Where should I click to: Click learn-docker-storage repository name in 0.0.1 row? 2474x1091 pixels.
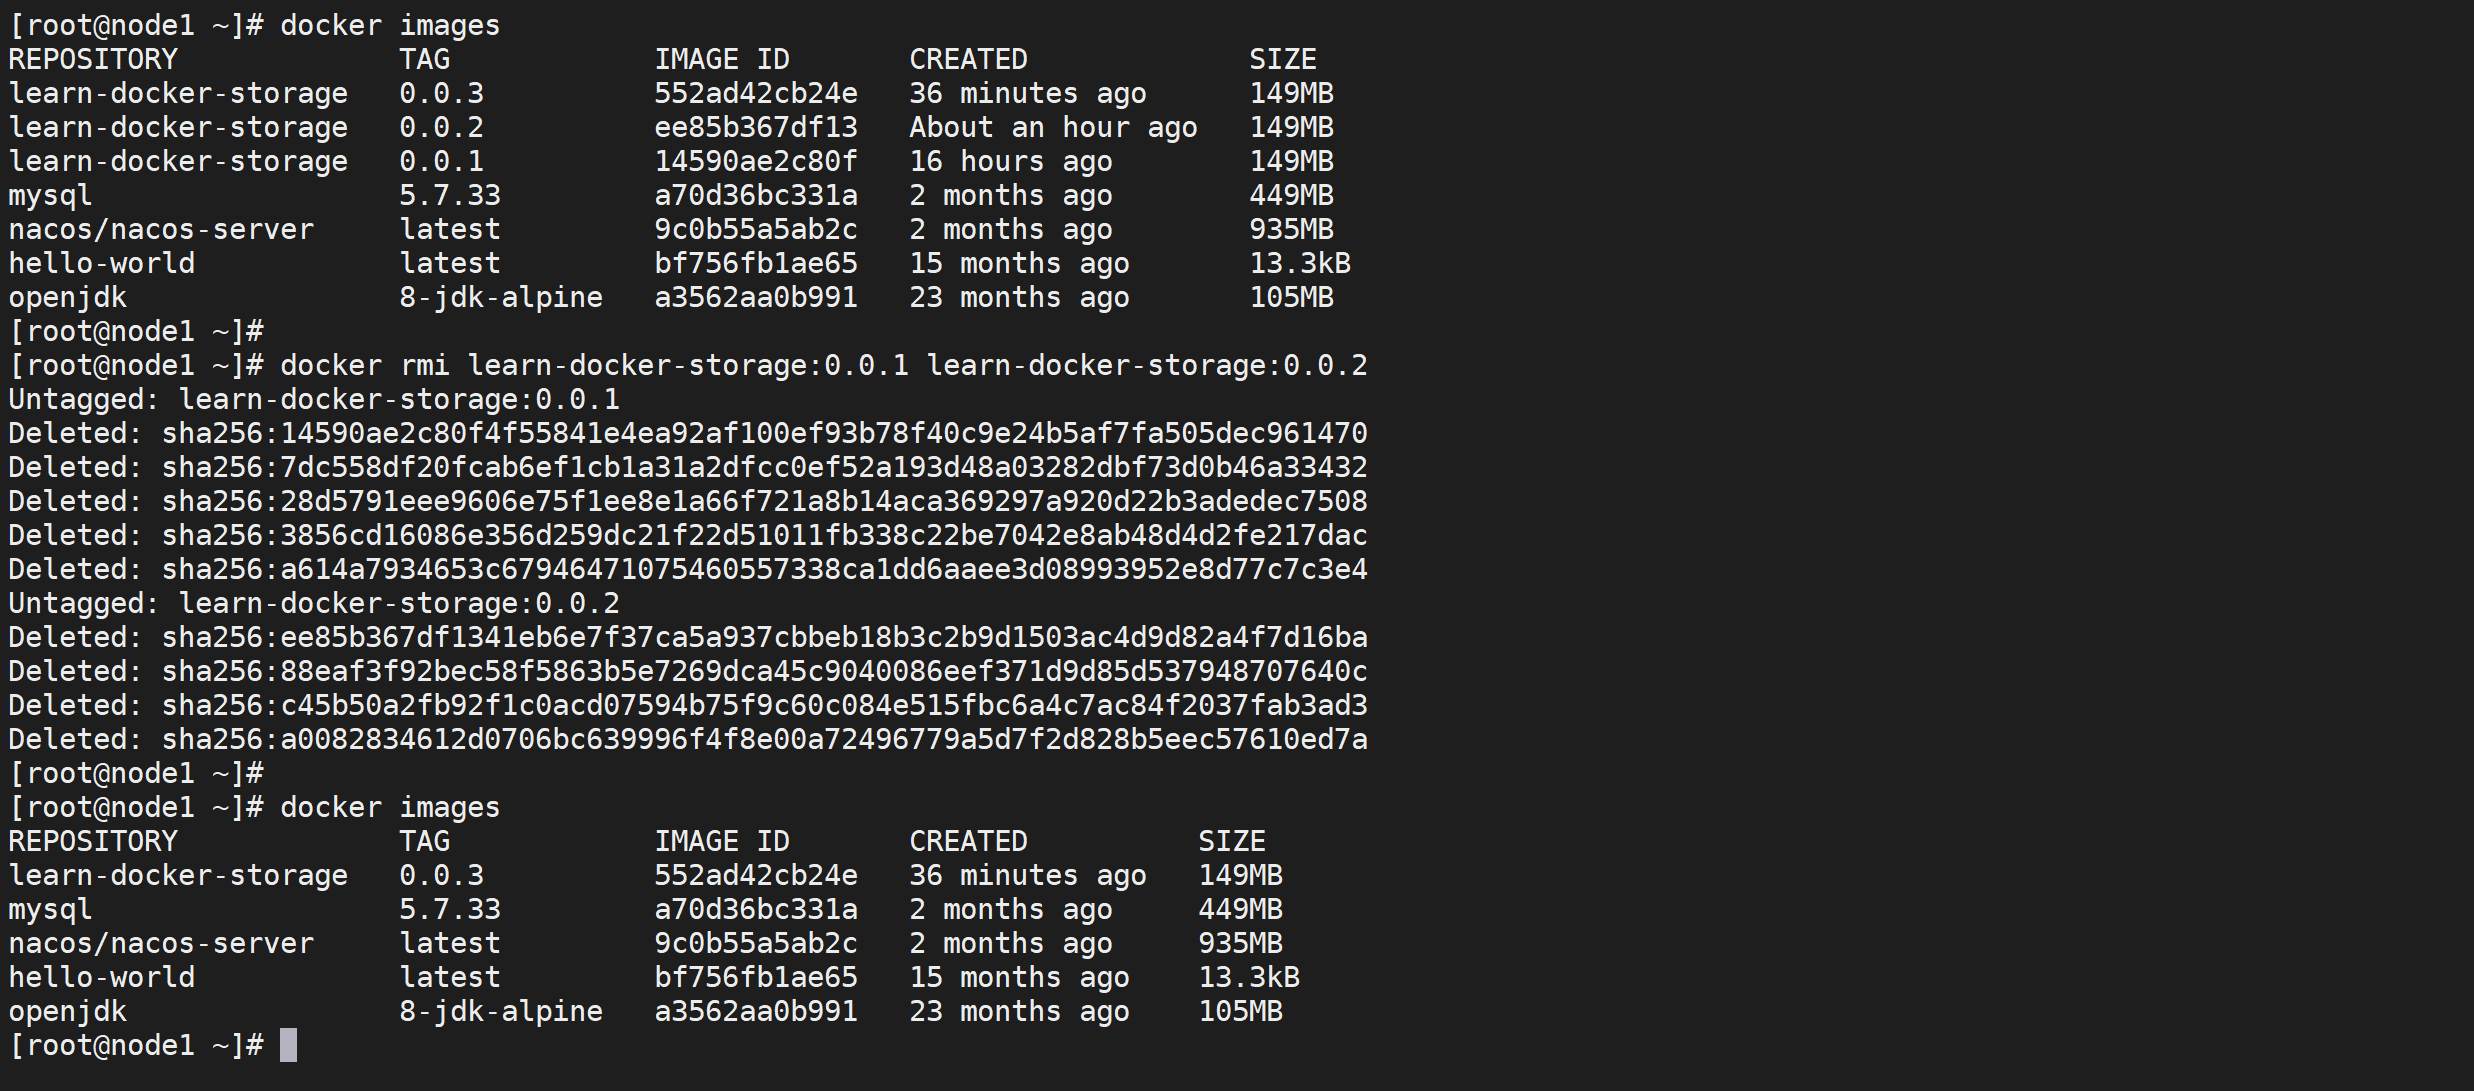178,161
